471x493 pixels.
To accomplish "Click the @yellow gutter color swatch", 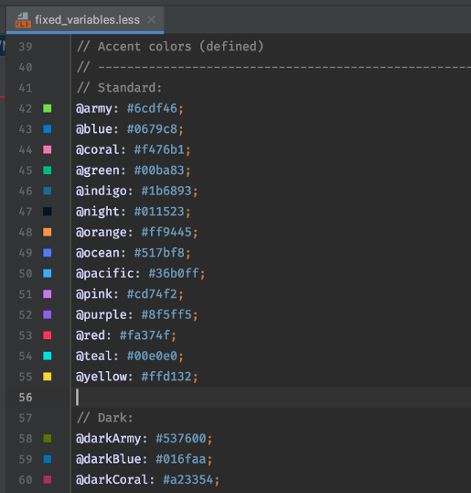I will click(47, 377).
